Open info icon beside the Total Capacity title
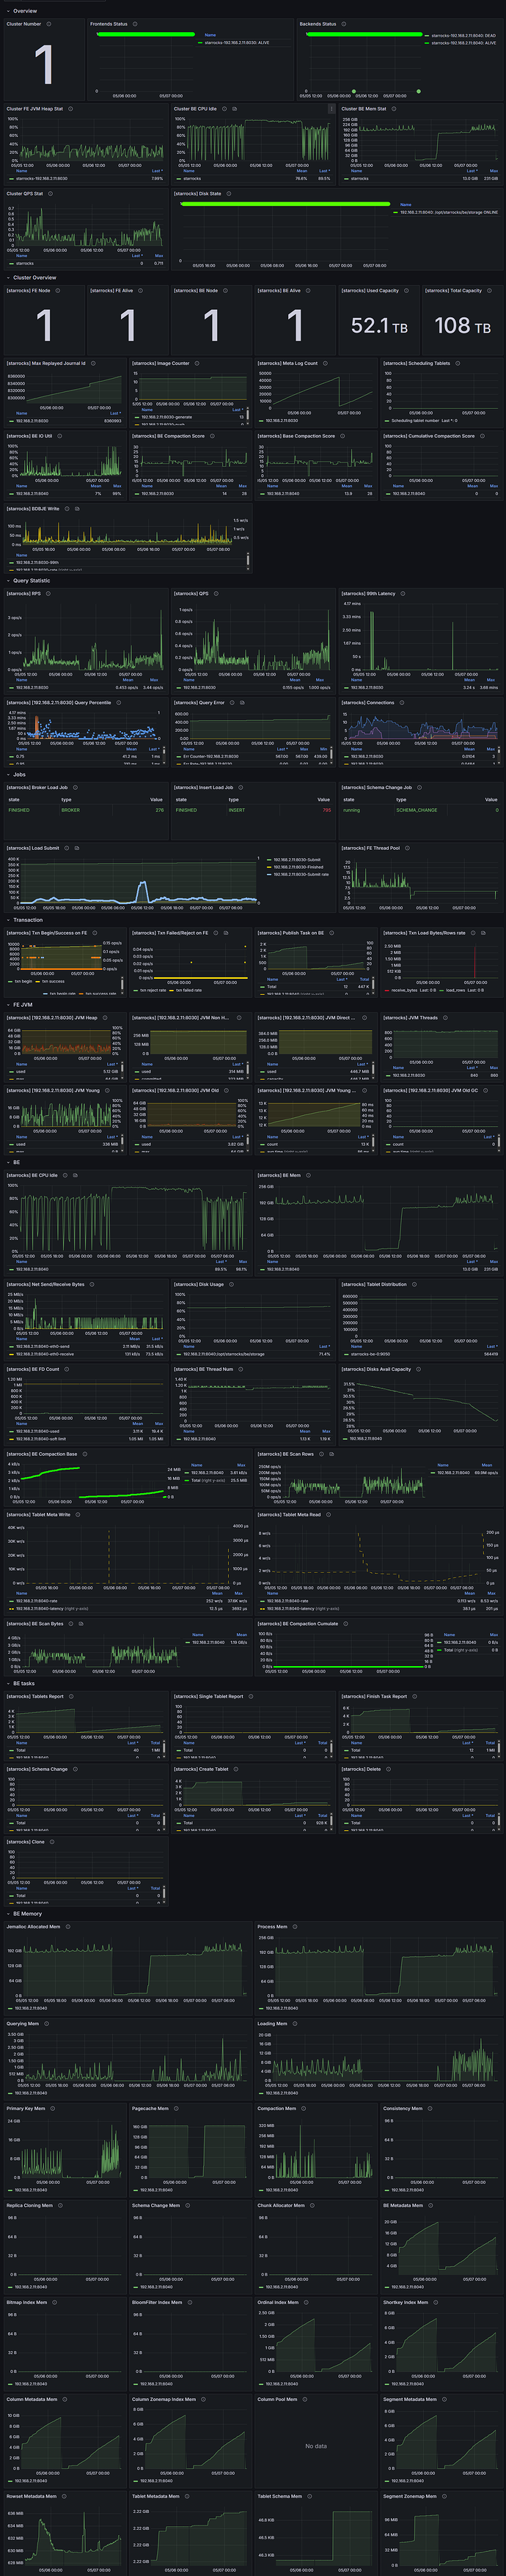The width and height of the screenshot is (506, 2576). pyautogui.click(x=489, y=291)
